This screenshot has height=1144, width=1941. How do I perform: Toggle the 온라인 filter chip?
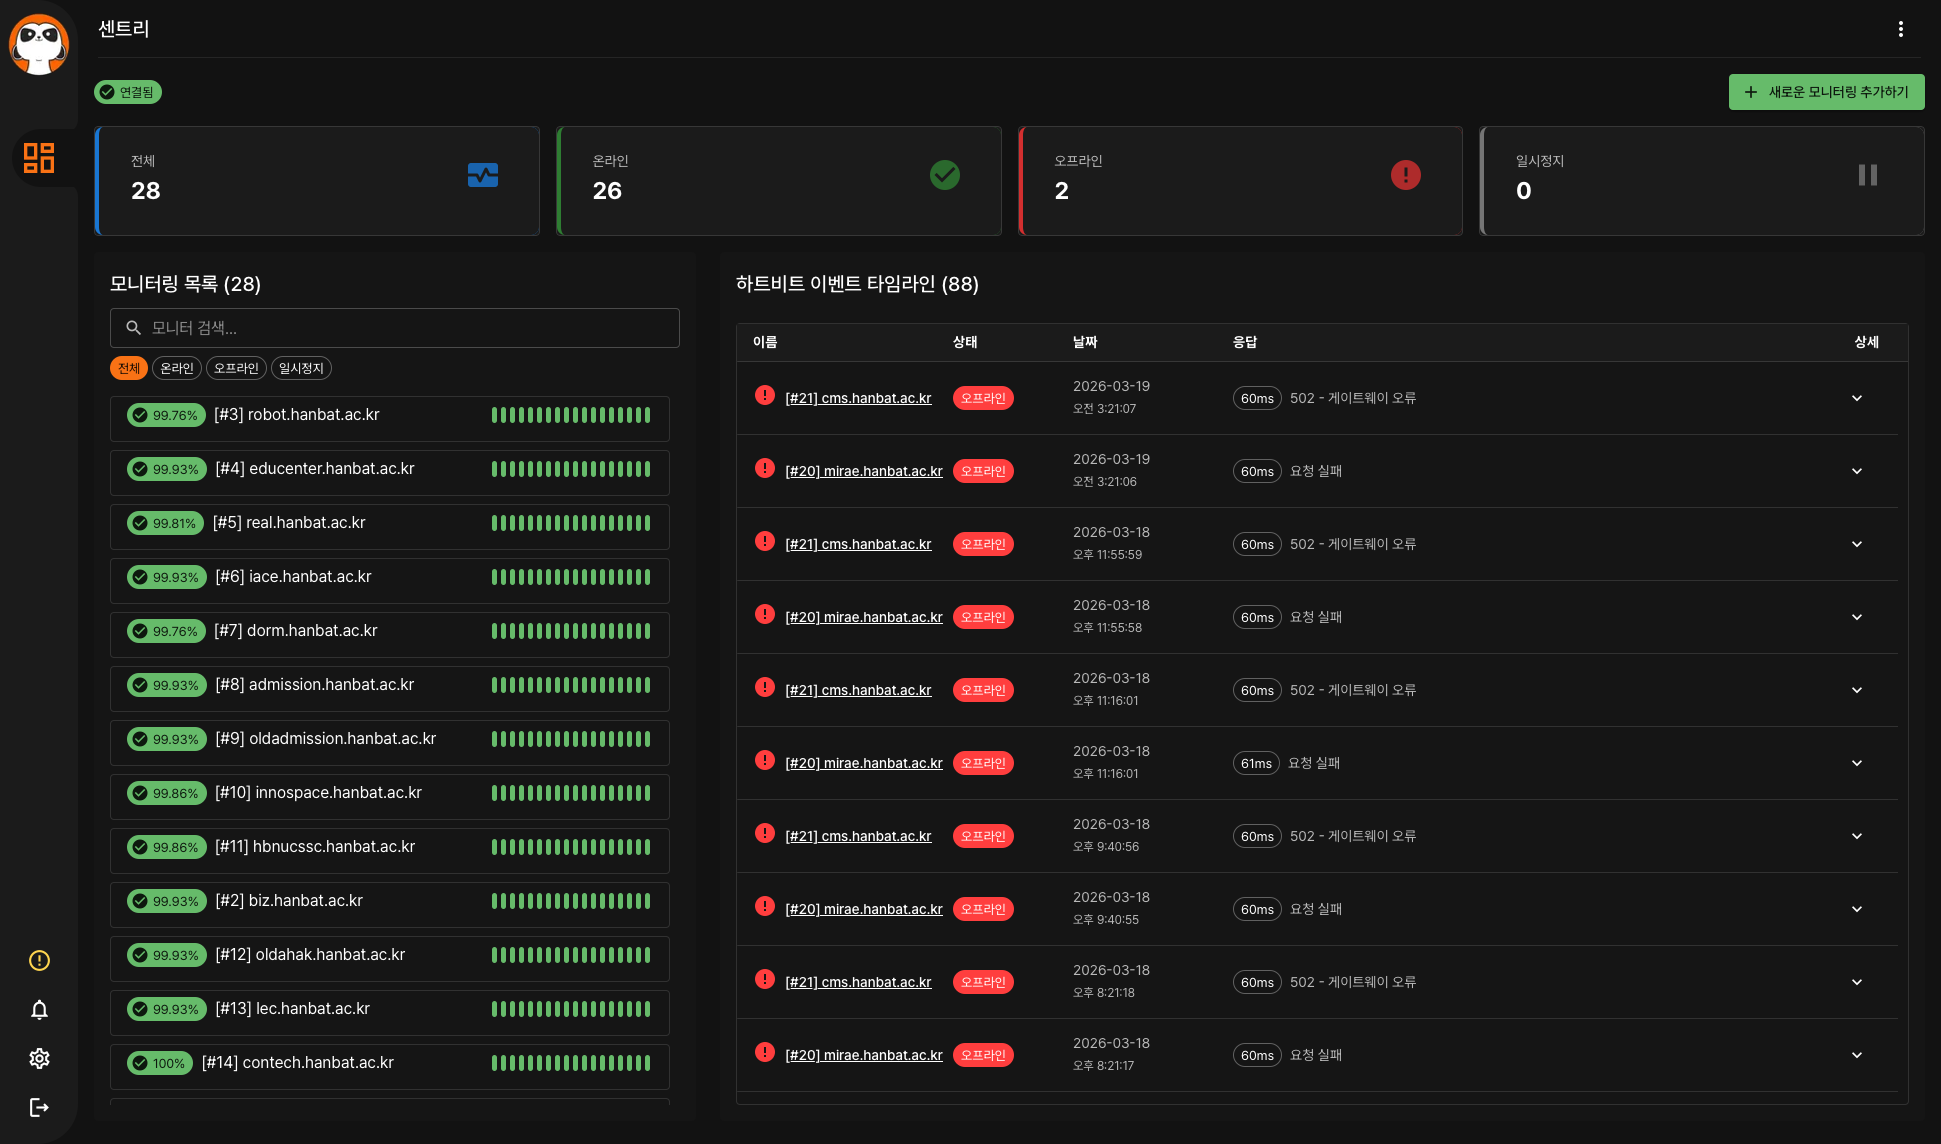coord(177,368)
